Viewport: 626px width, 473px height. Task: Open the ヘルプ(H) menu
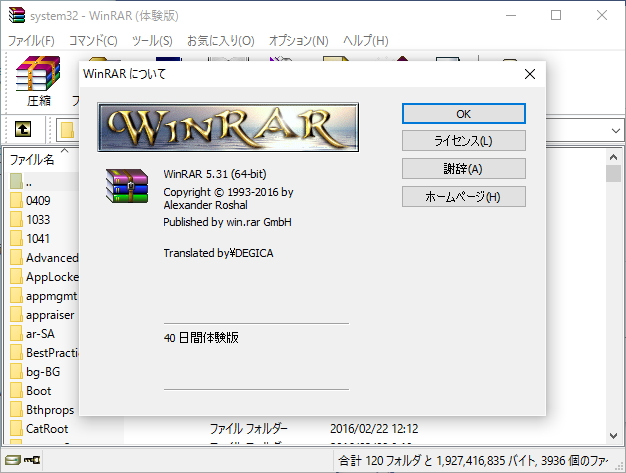click(x=366, y=41)
